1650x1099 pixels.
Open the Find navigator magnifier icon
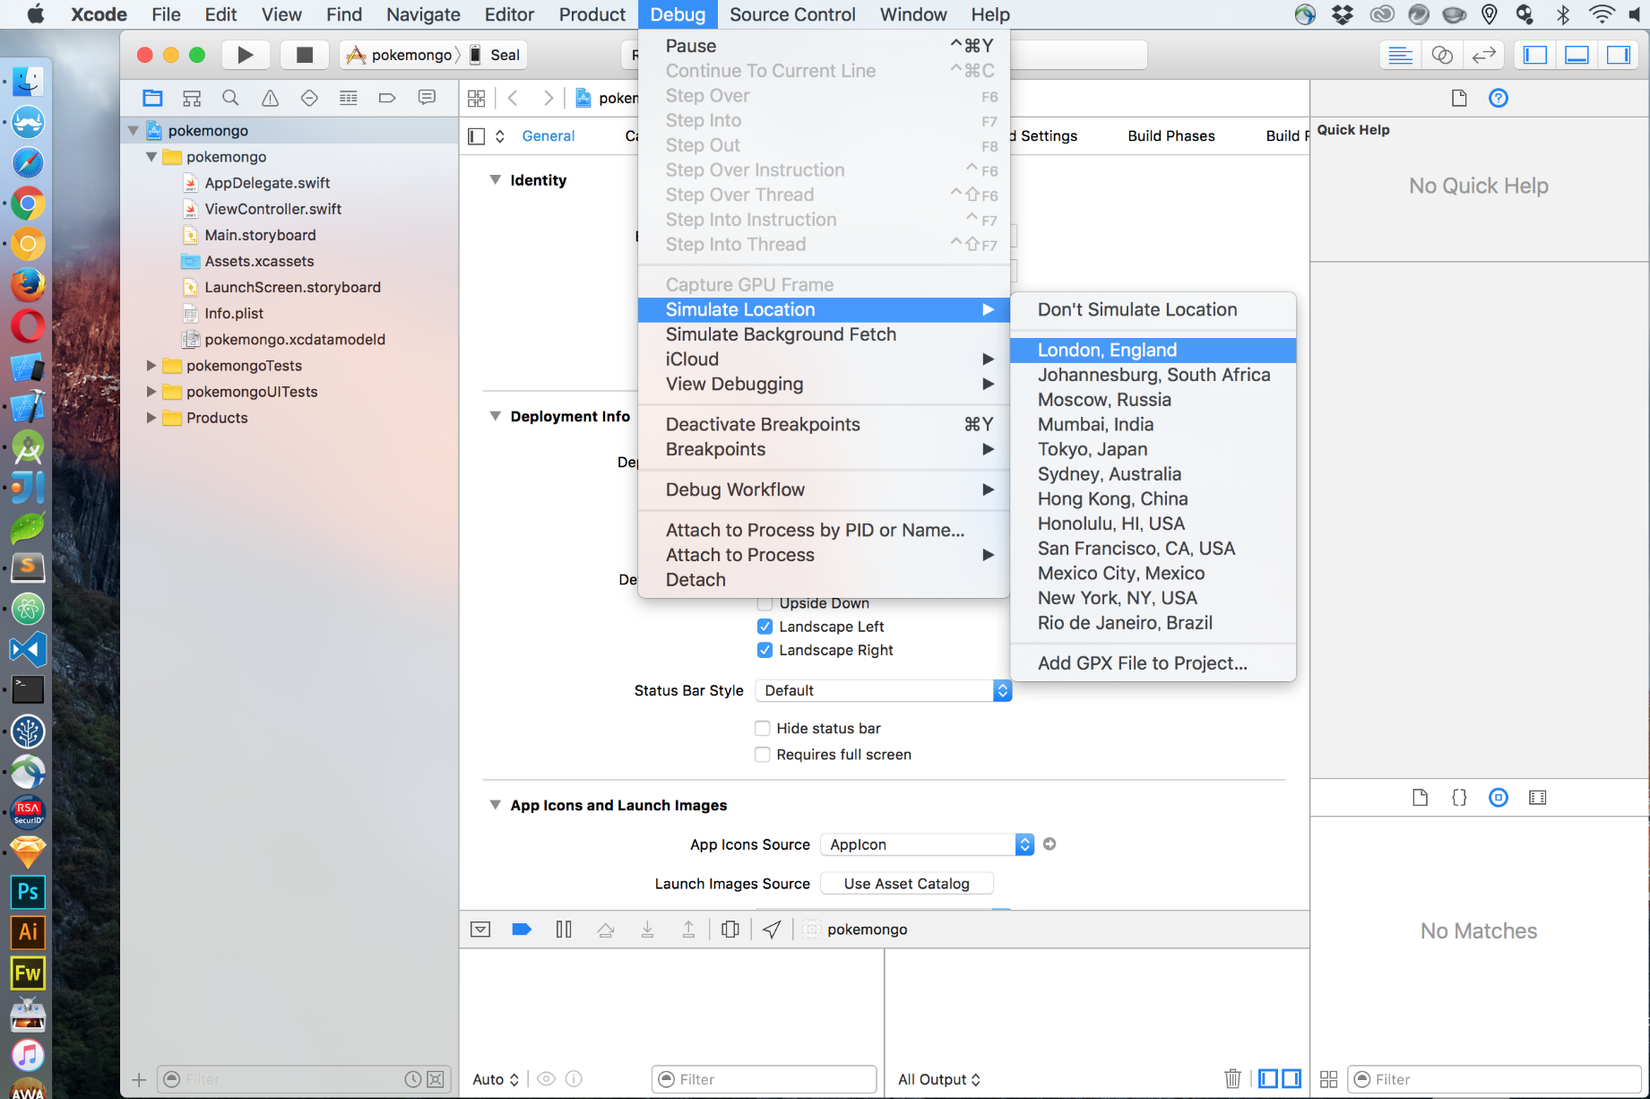point(231,98)
